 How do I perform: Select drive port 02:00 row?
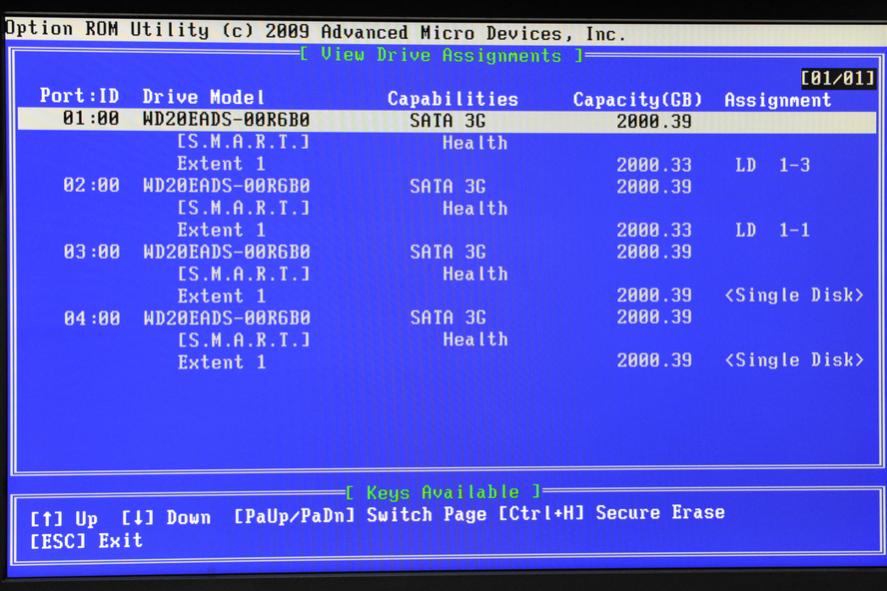(377, 186)
